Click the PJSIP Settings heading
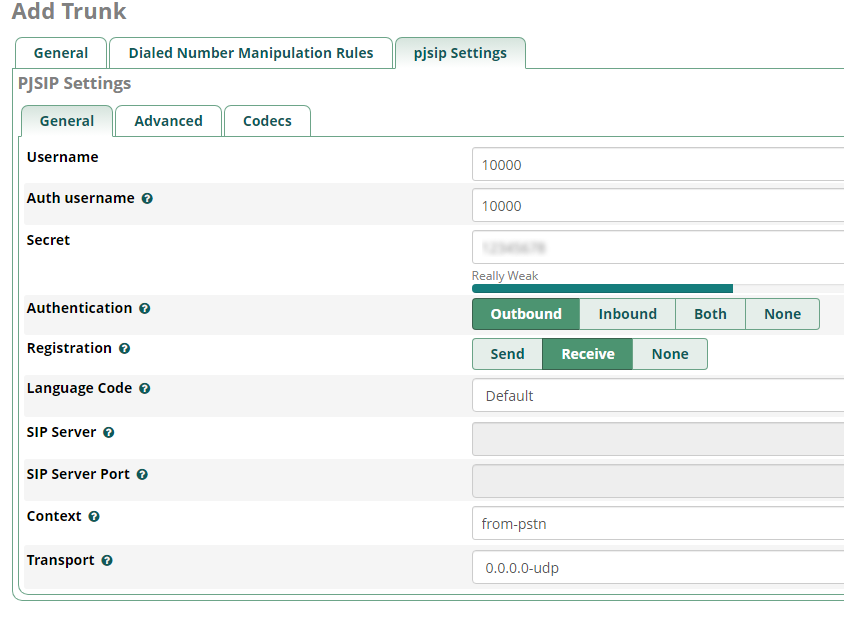The image size is (844, 621). click(74, 83)
